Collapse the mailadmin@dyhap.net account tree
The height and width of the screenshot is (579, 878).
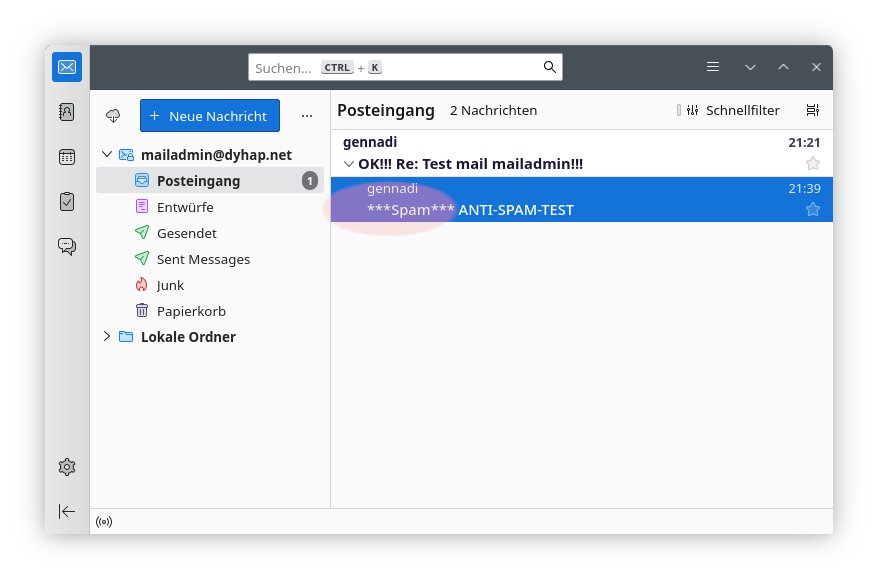107,155
